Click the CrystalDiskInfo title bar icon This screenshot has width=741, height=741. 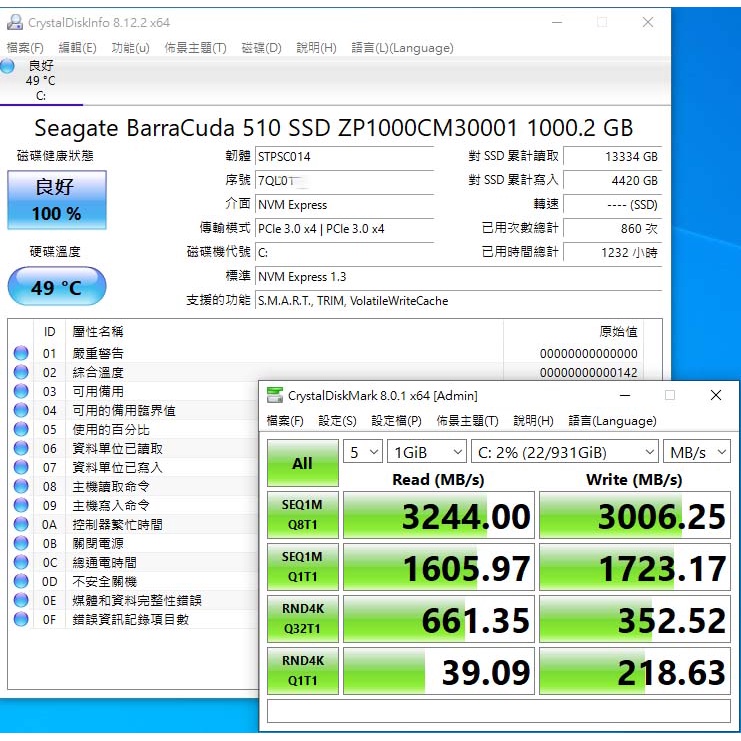[x=15, y=22]
